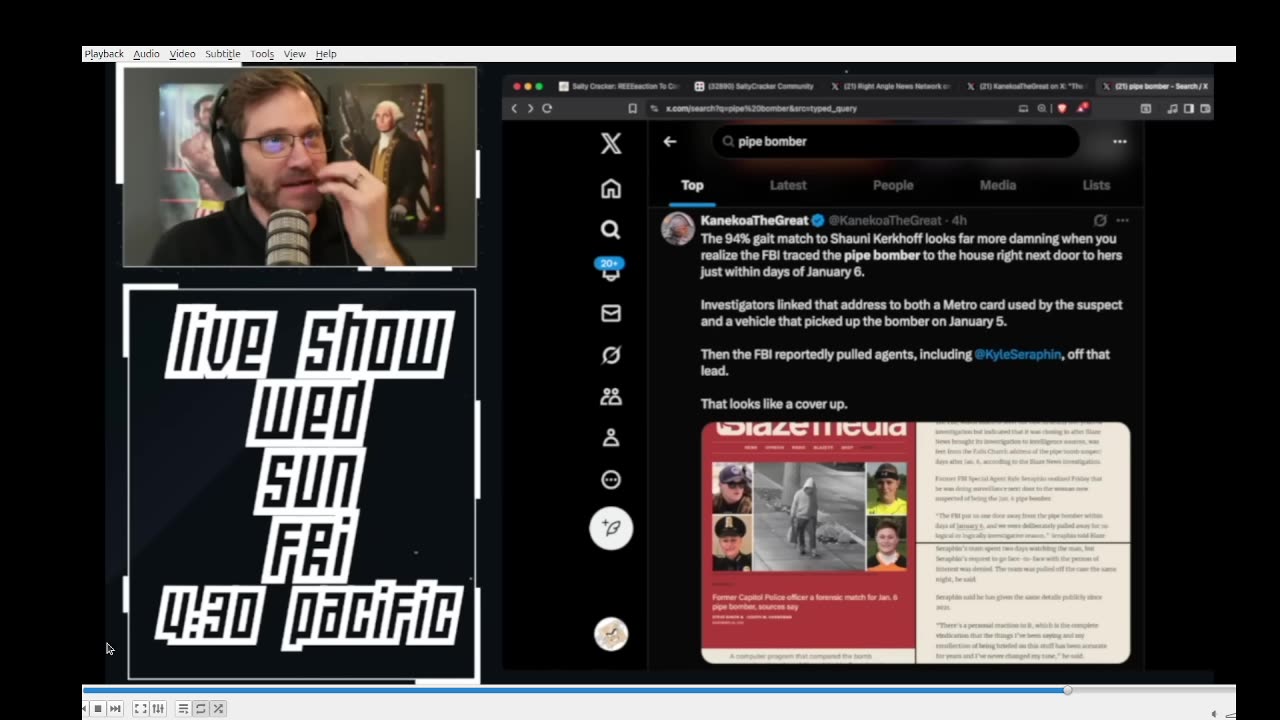The image size is (1280, 720).
Task: Open browser media music note icon
Action: [1171, 108]
